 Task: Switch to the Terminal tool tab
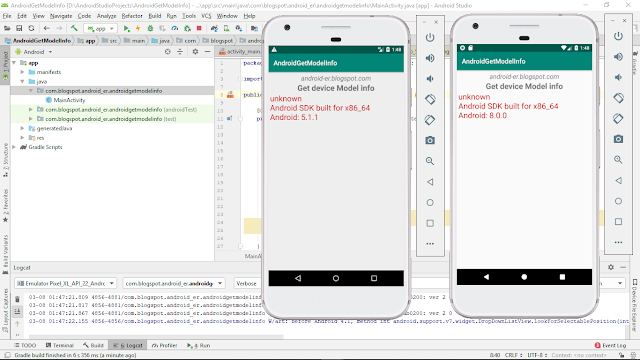coord(60,345)
